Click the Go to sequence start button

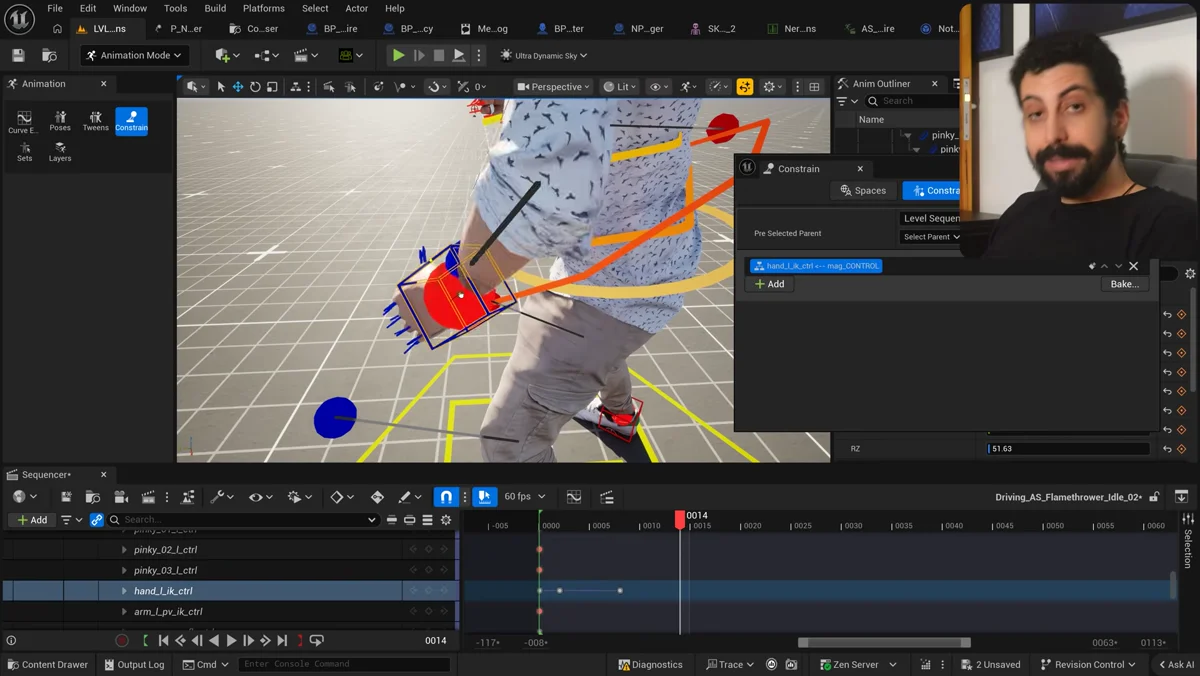click(x=163, y=640)
